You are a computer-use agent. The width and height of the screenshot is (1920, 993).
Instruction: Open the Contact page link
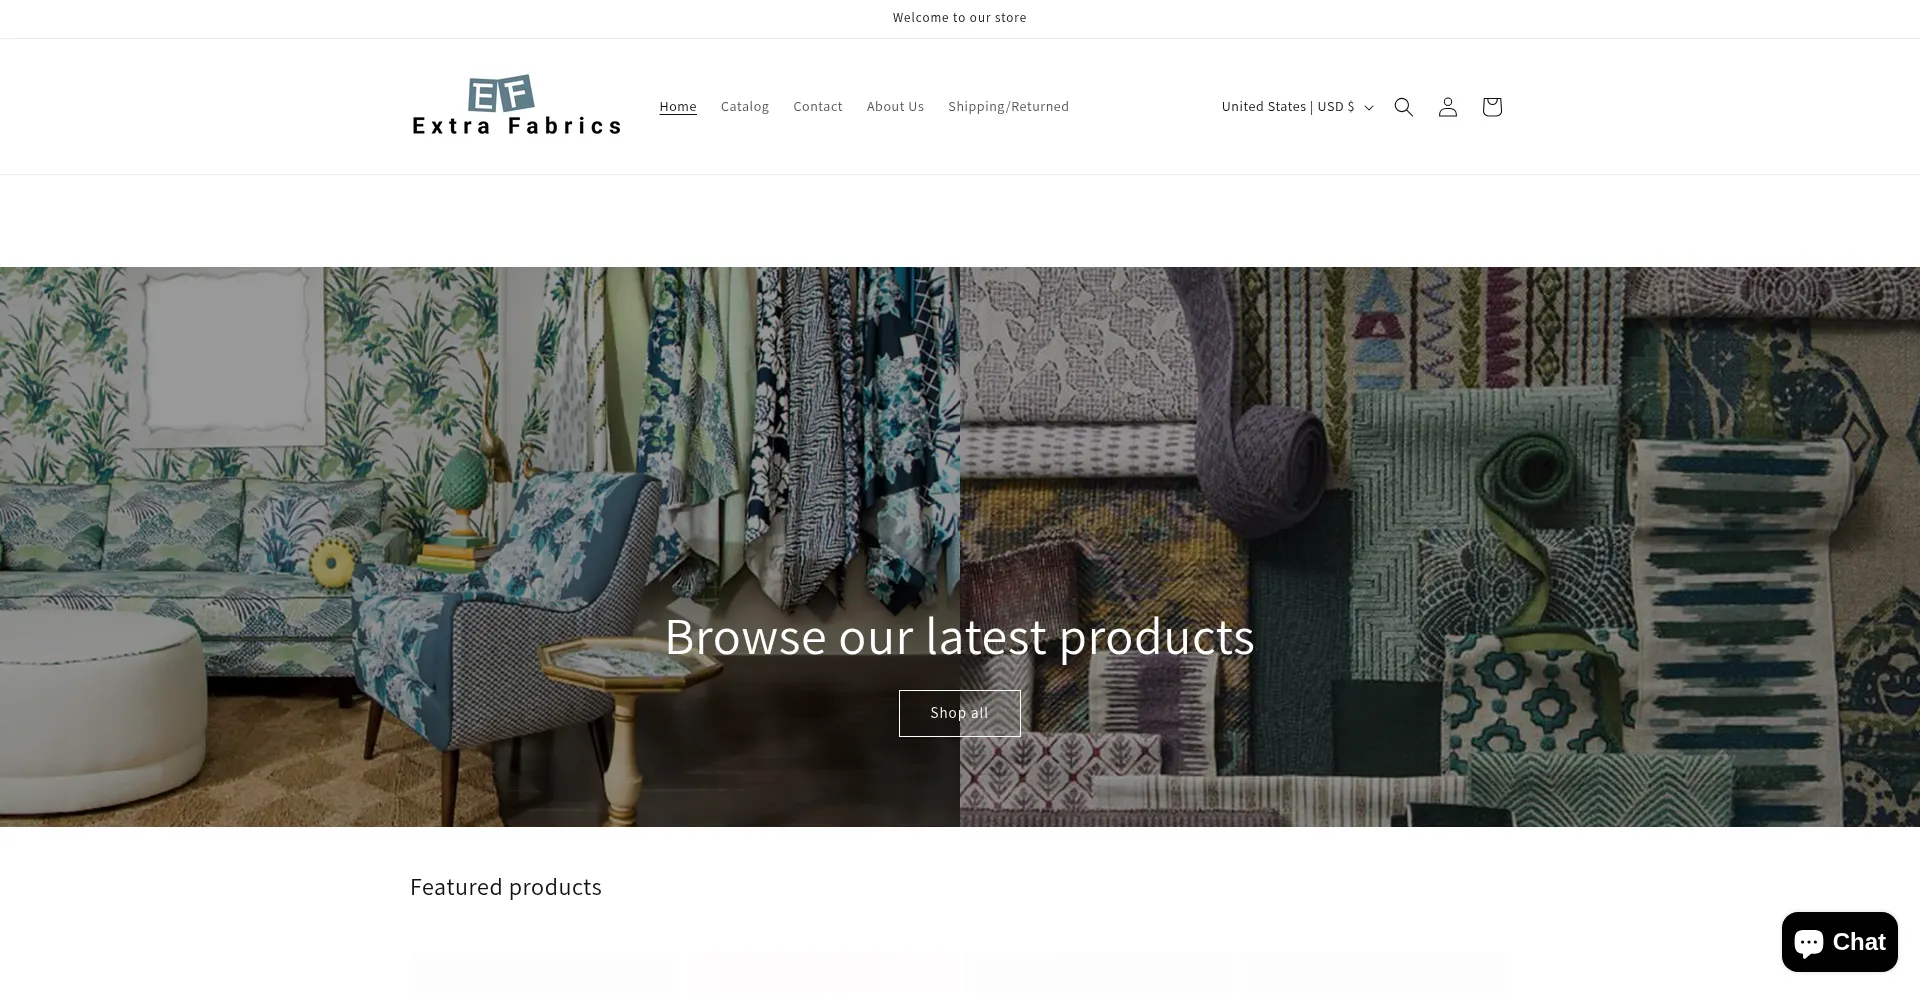point(818,107)
